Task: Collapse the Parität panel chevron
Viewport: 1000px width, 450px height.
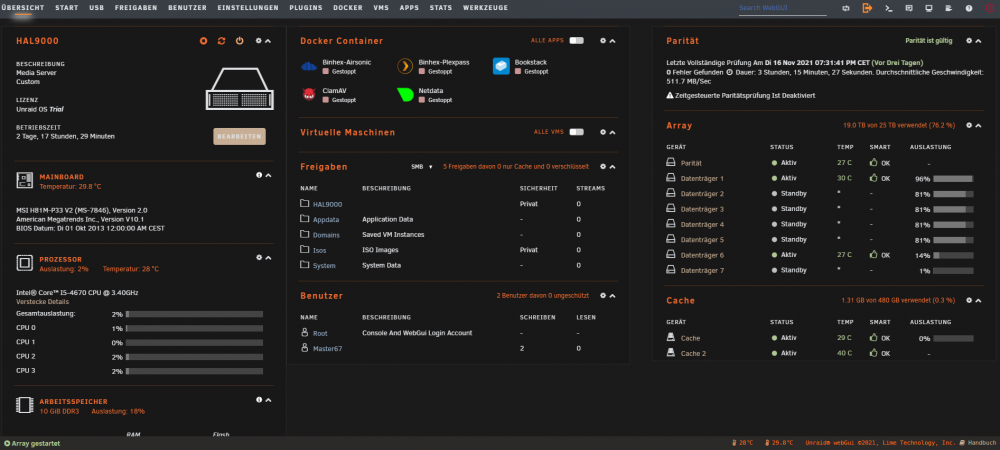Action: [x=978, y=41]
